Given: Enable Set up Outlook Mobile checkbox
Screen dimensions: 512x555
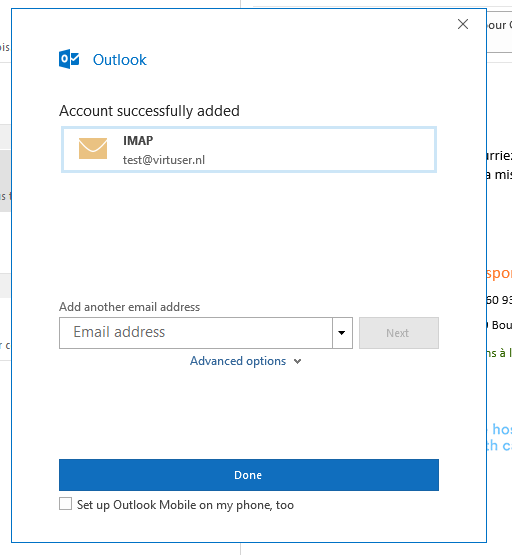Looking at the screenshot, I should click(65, 504).
